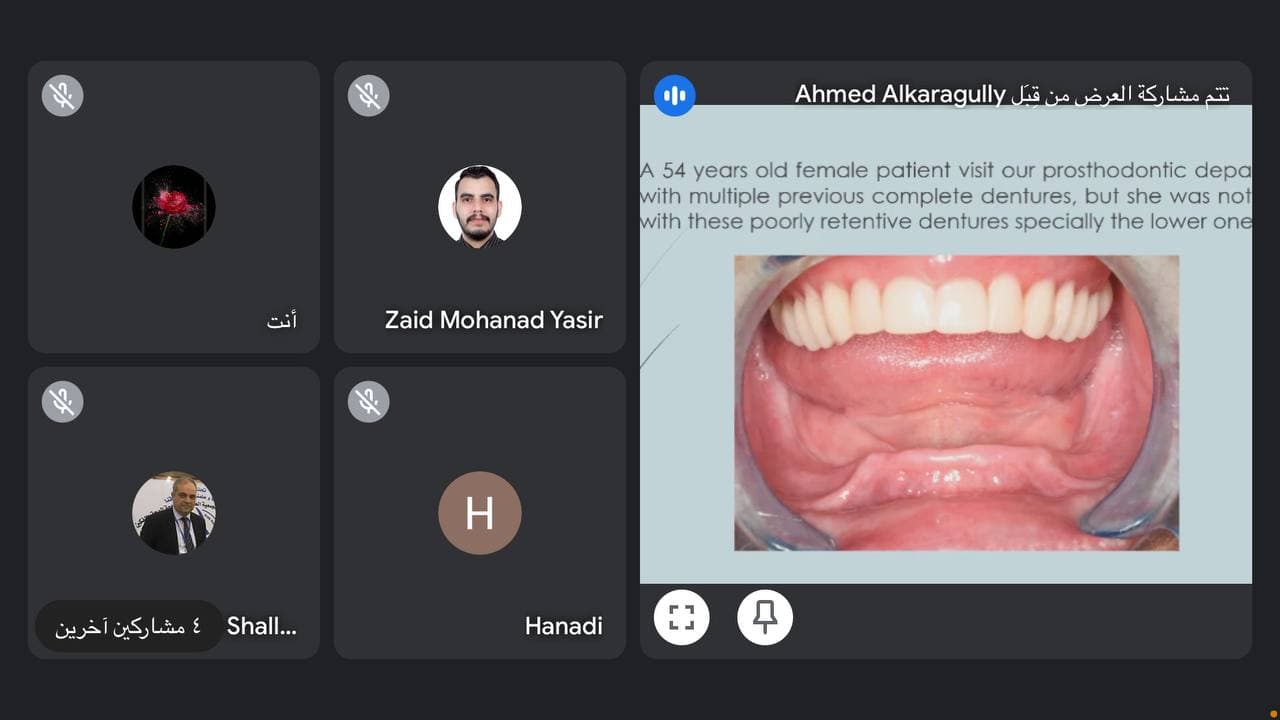1280x720 pixels.
Task: Select the rose profile avatar
Action: pyautogui.click(x=174, y=207)
